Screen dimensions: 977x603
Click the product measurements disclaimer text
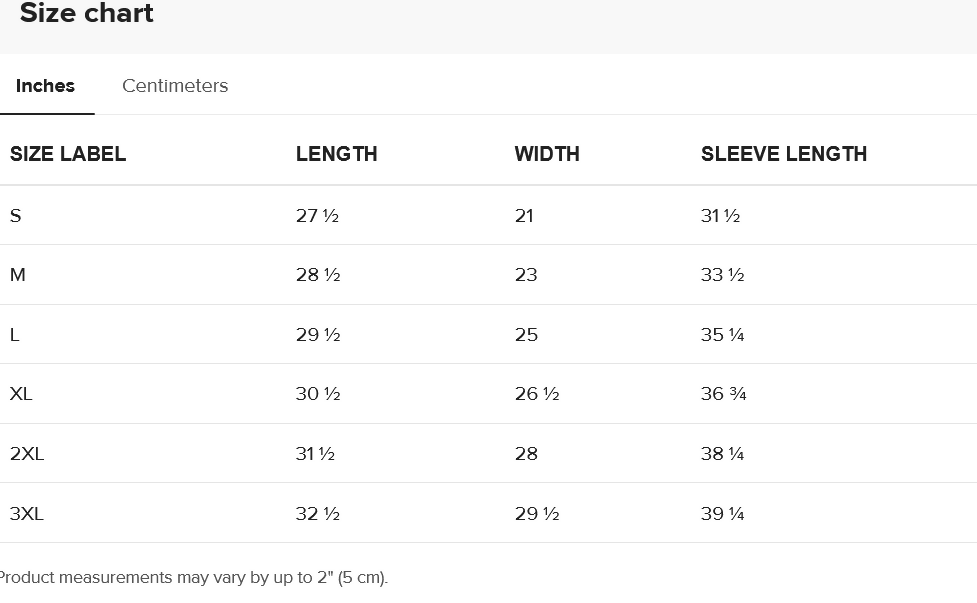tap(193, 577)
